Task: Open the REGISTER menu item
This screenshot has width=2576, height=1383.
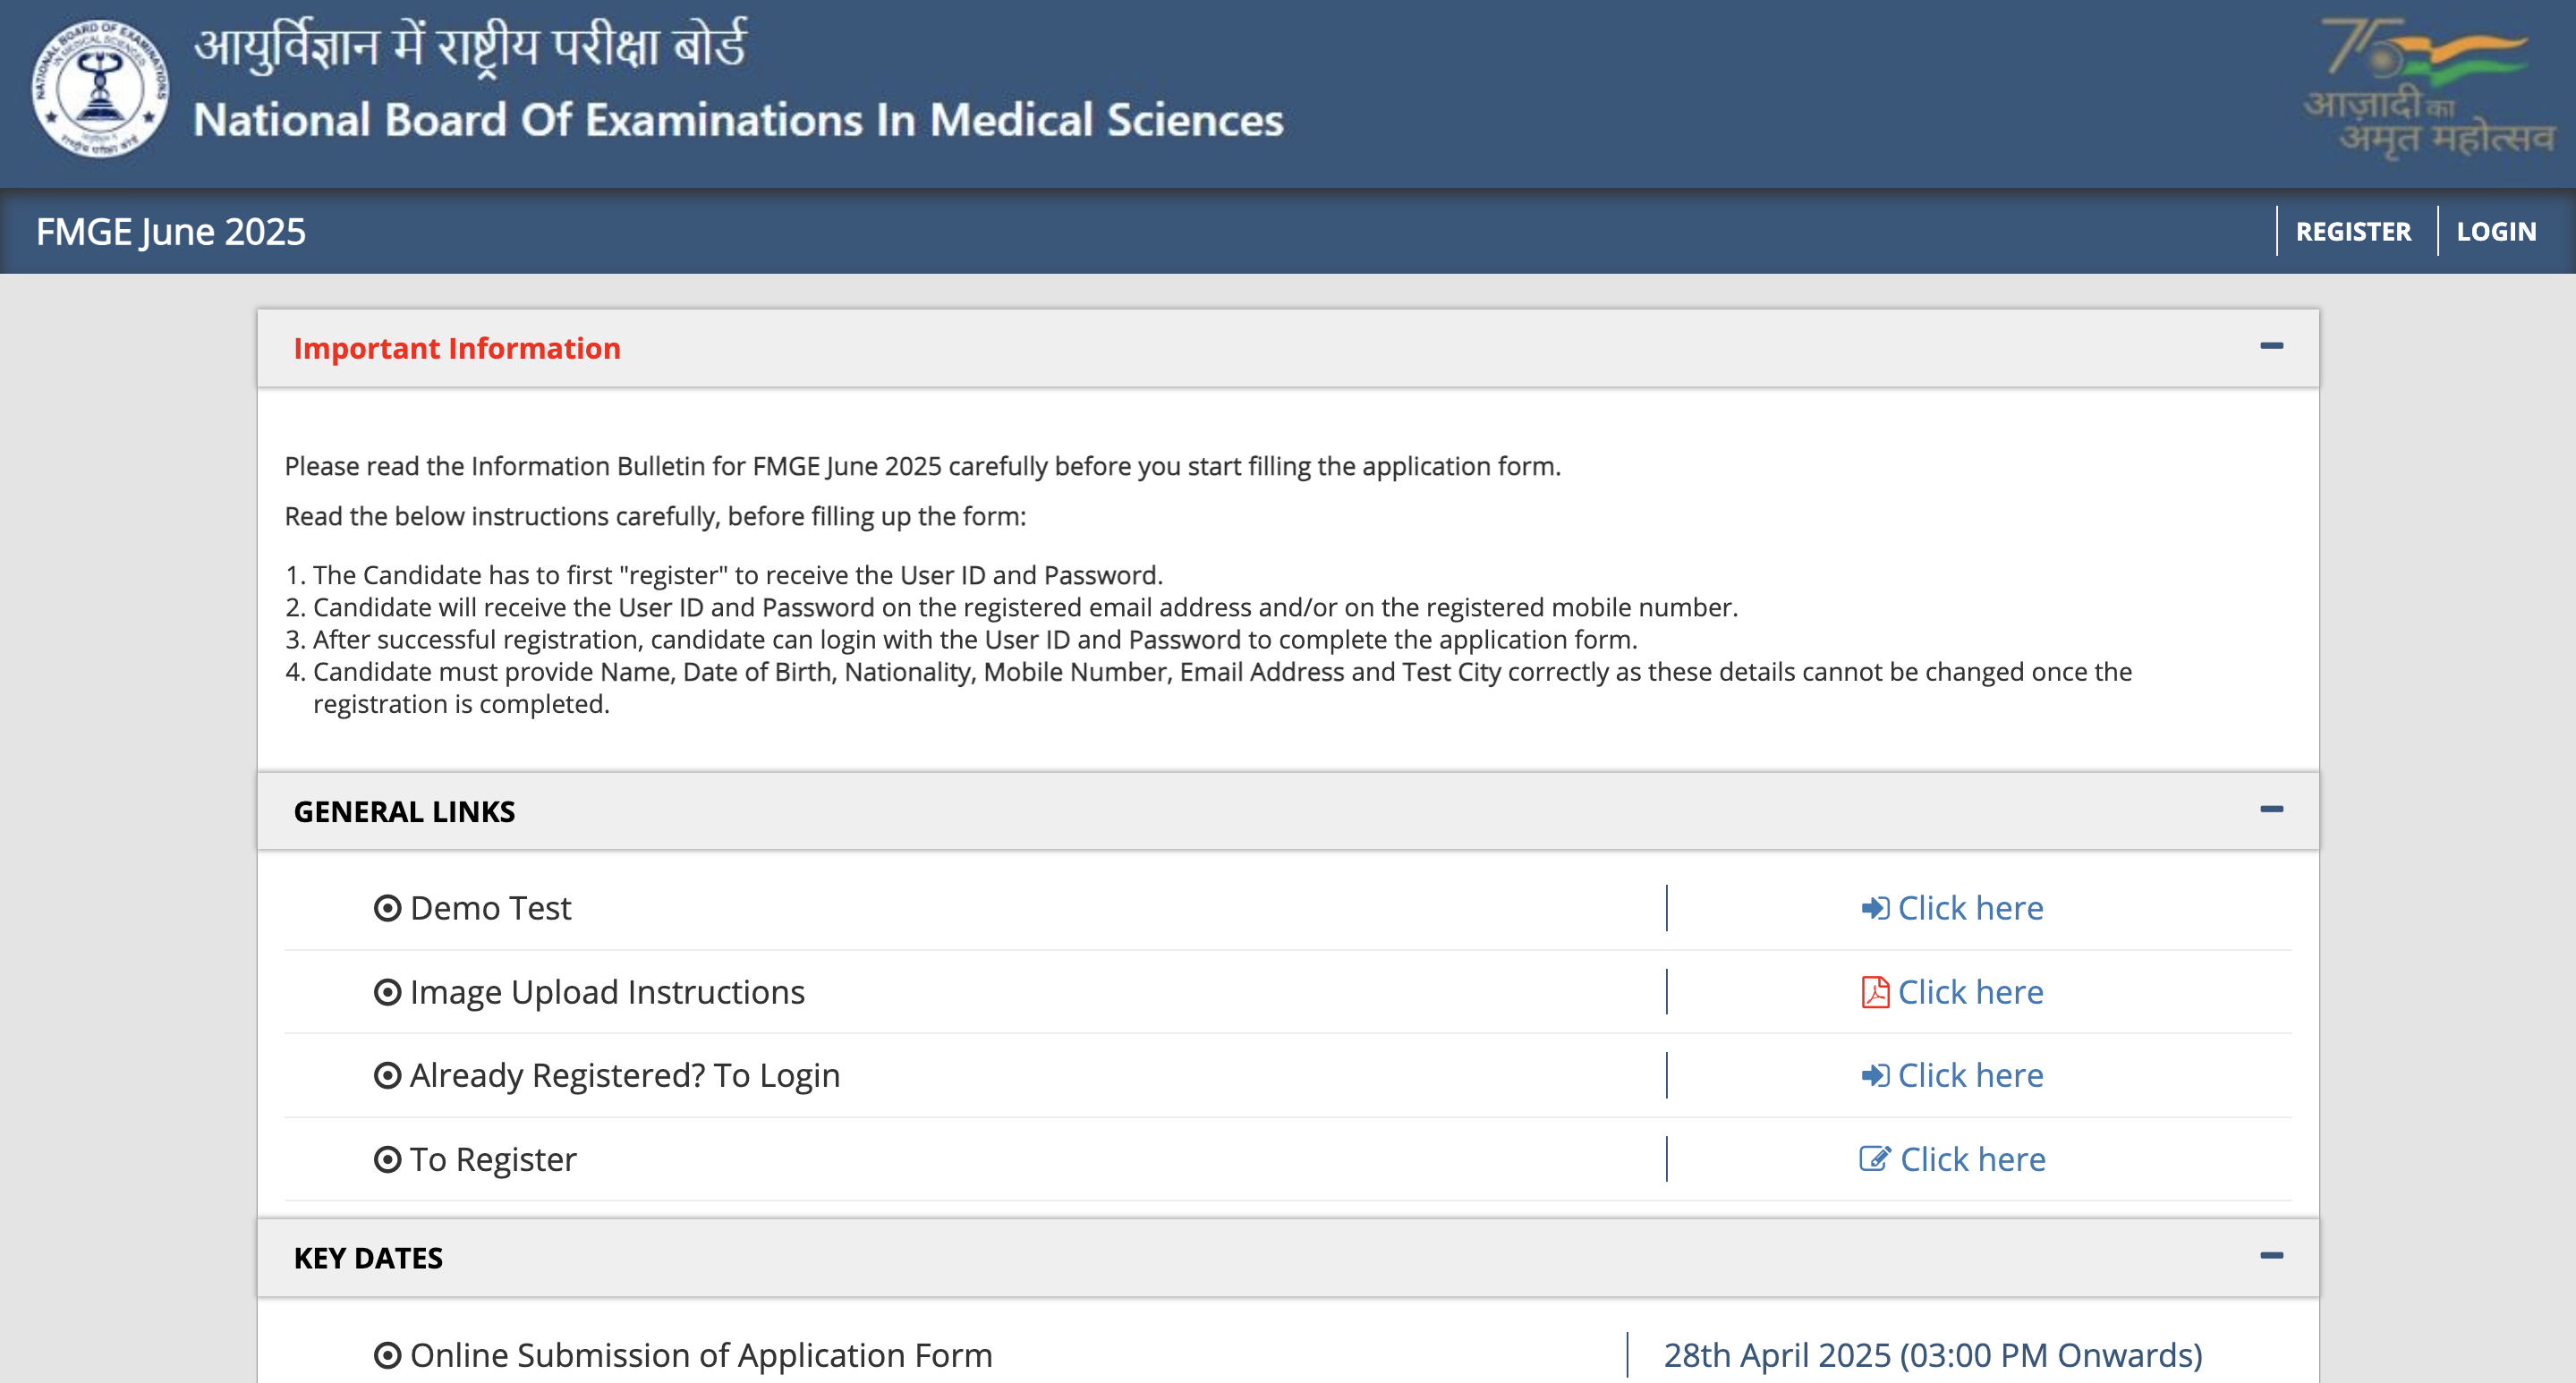Action: (x=2352, y=231)
